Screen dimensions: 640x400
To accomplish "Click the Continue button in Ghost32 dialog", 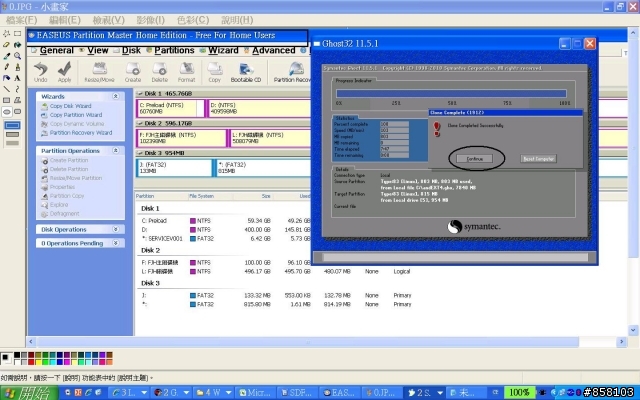I will [475, 159].
